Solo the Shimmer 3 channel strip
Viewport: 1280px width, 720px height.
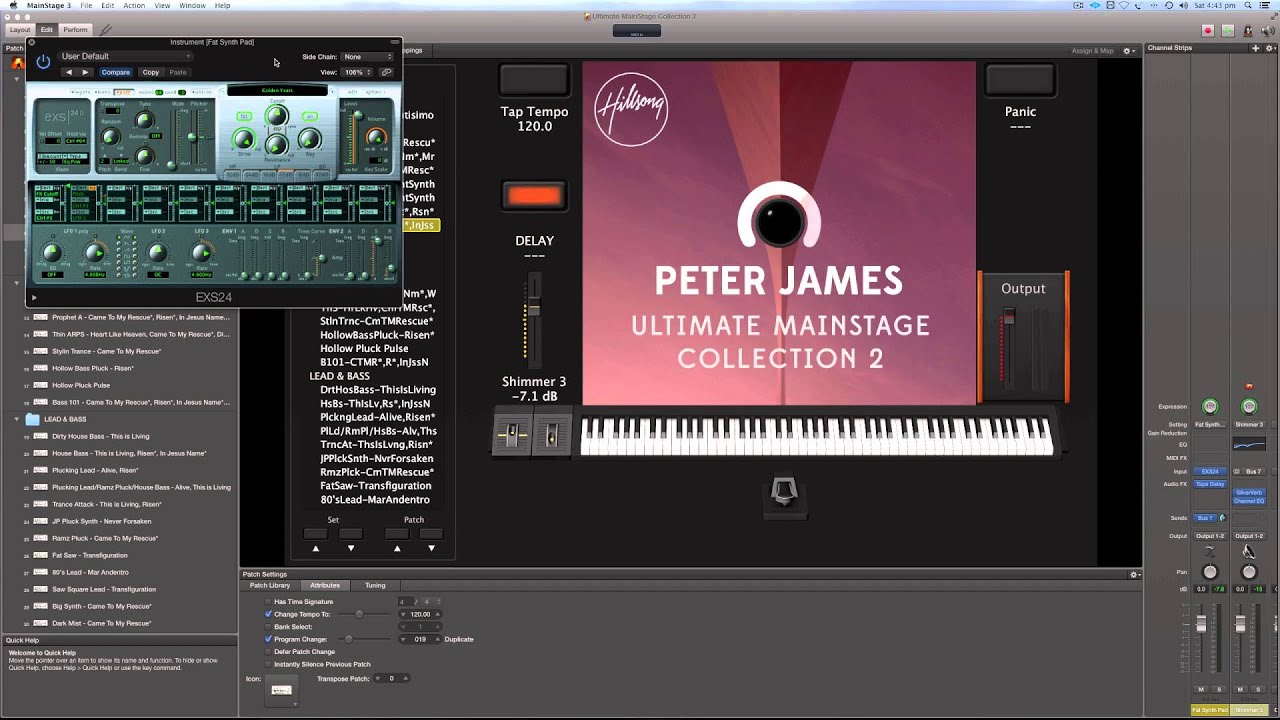[x=1257, y=689]
